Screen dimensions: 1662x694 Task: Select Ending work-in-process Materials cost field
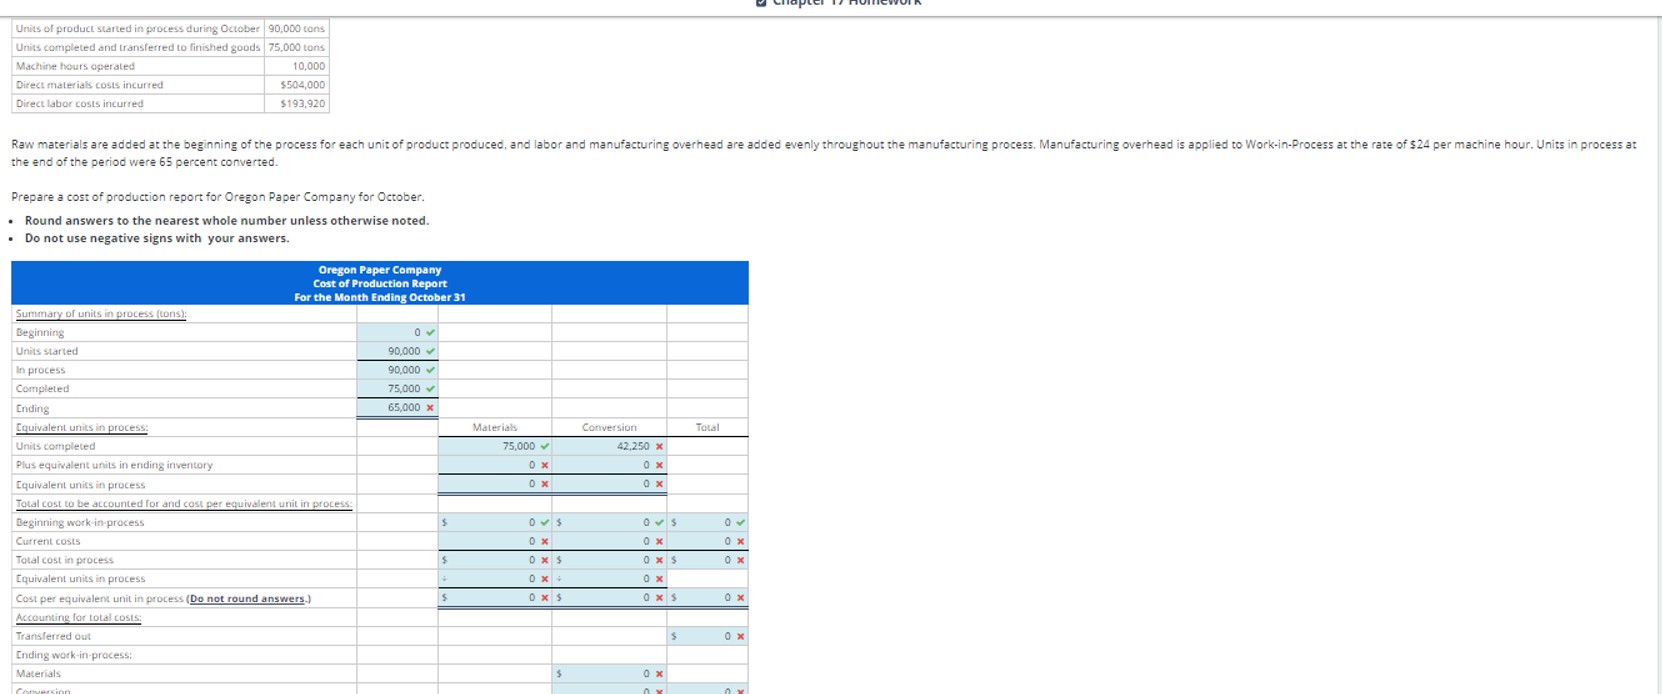[609, 674]
